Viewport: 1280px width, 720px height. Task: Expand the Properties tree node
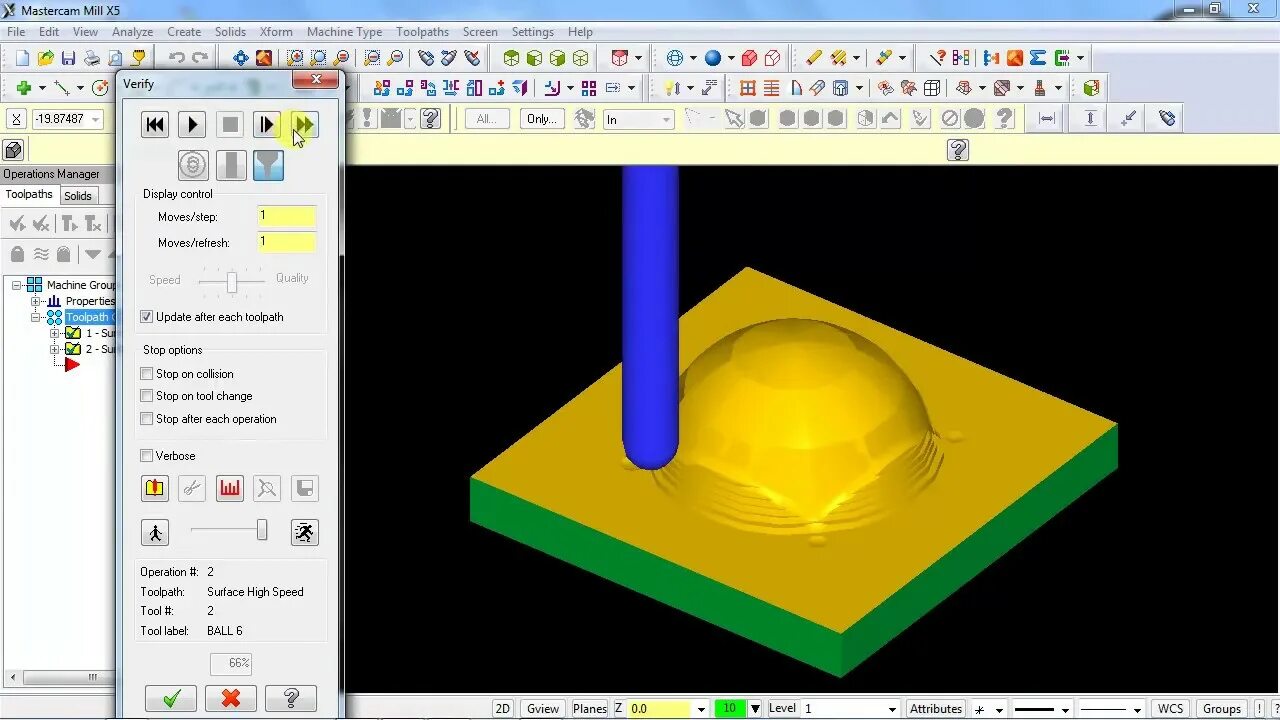pos(36,301)
